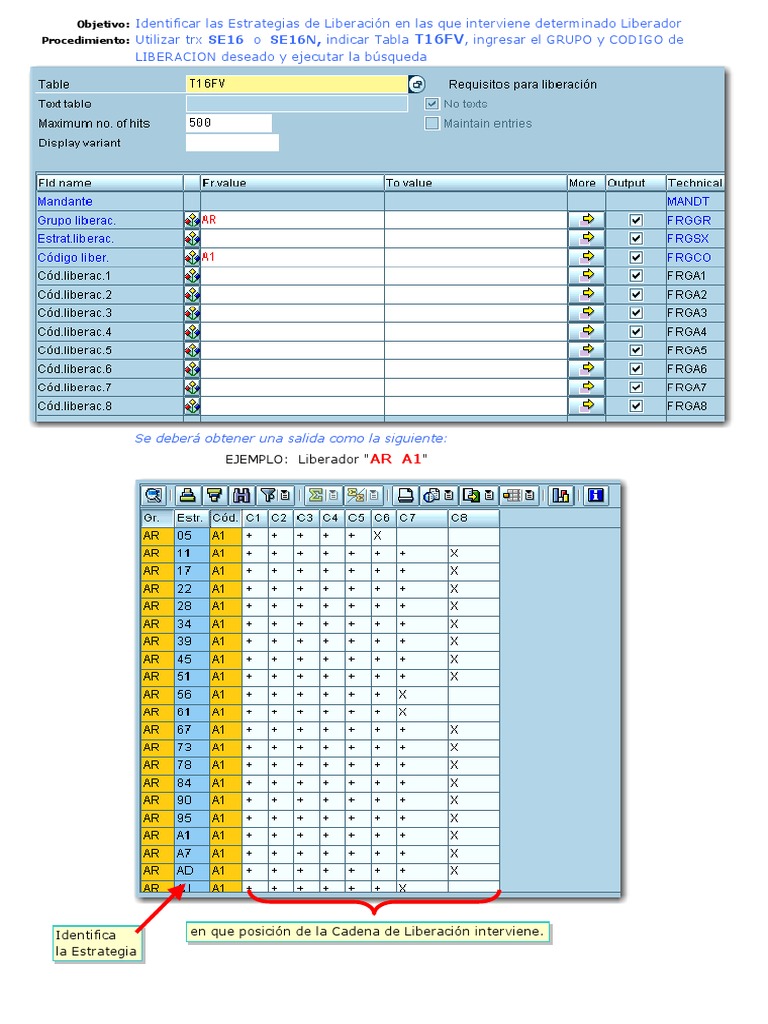Sort ascending using the results toolbar icon

tap(187, 496)
